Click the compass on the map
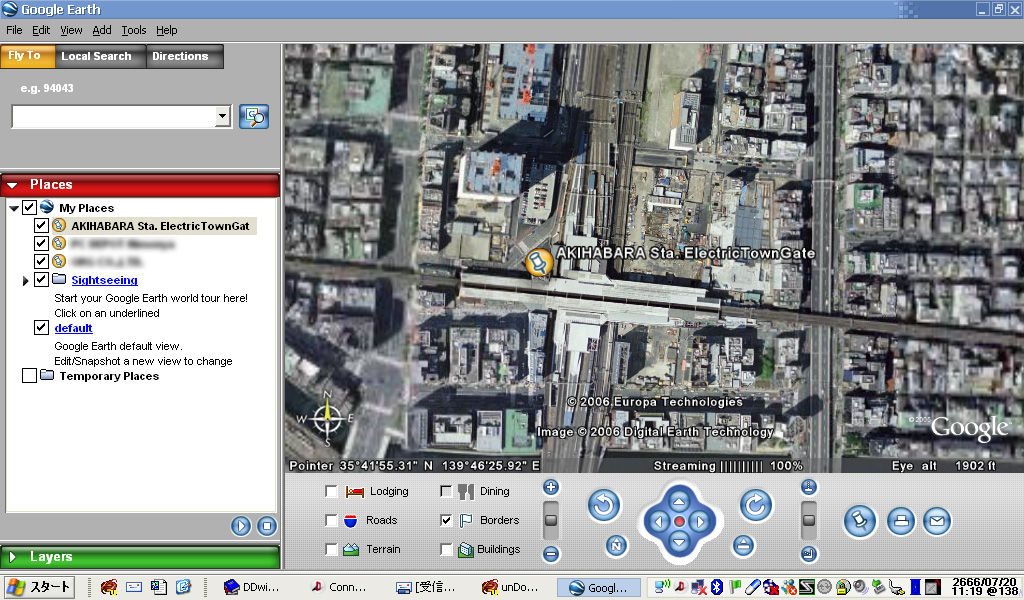The image size is (1024, 600). pyautogui.click(x=327, y=418)
